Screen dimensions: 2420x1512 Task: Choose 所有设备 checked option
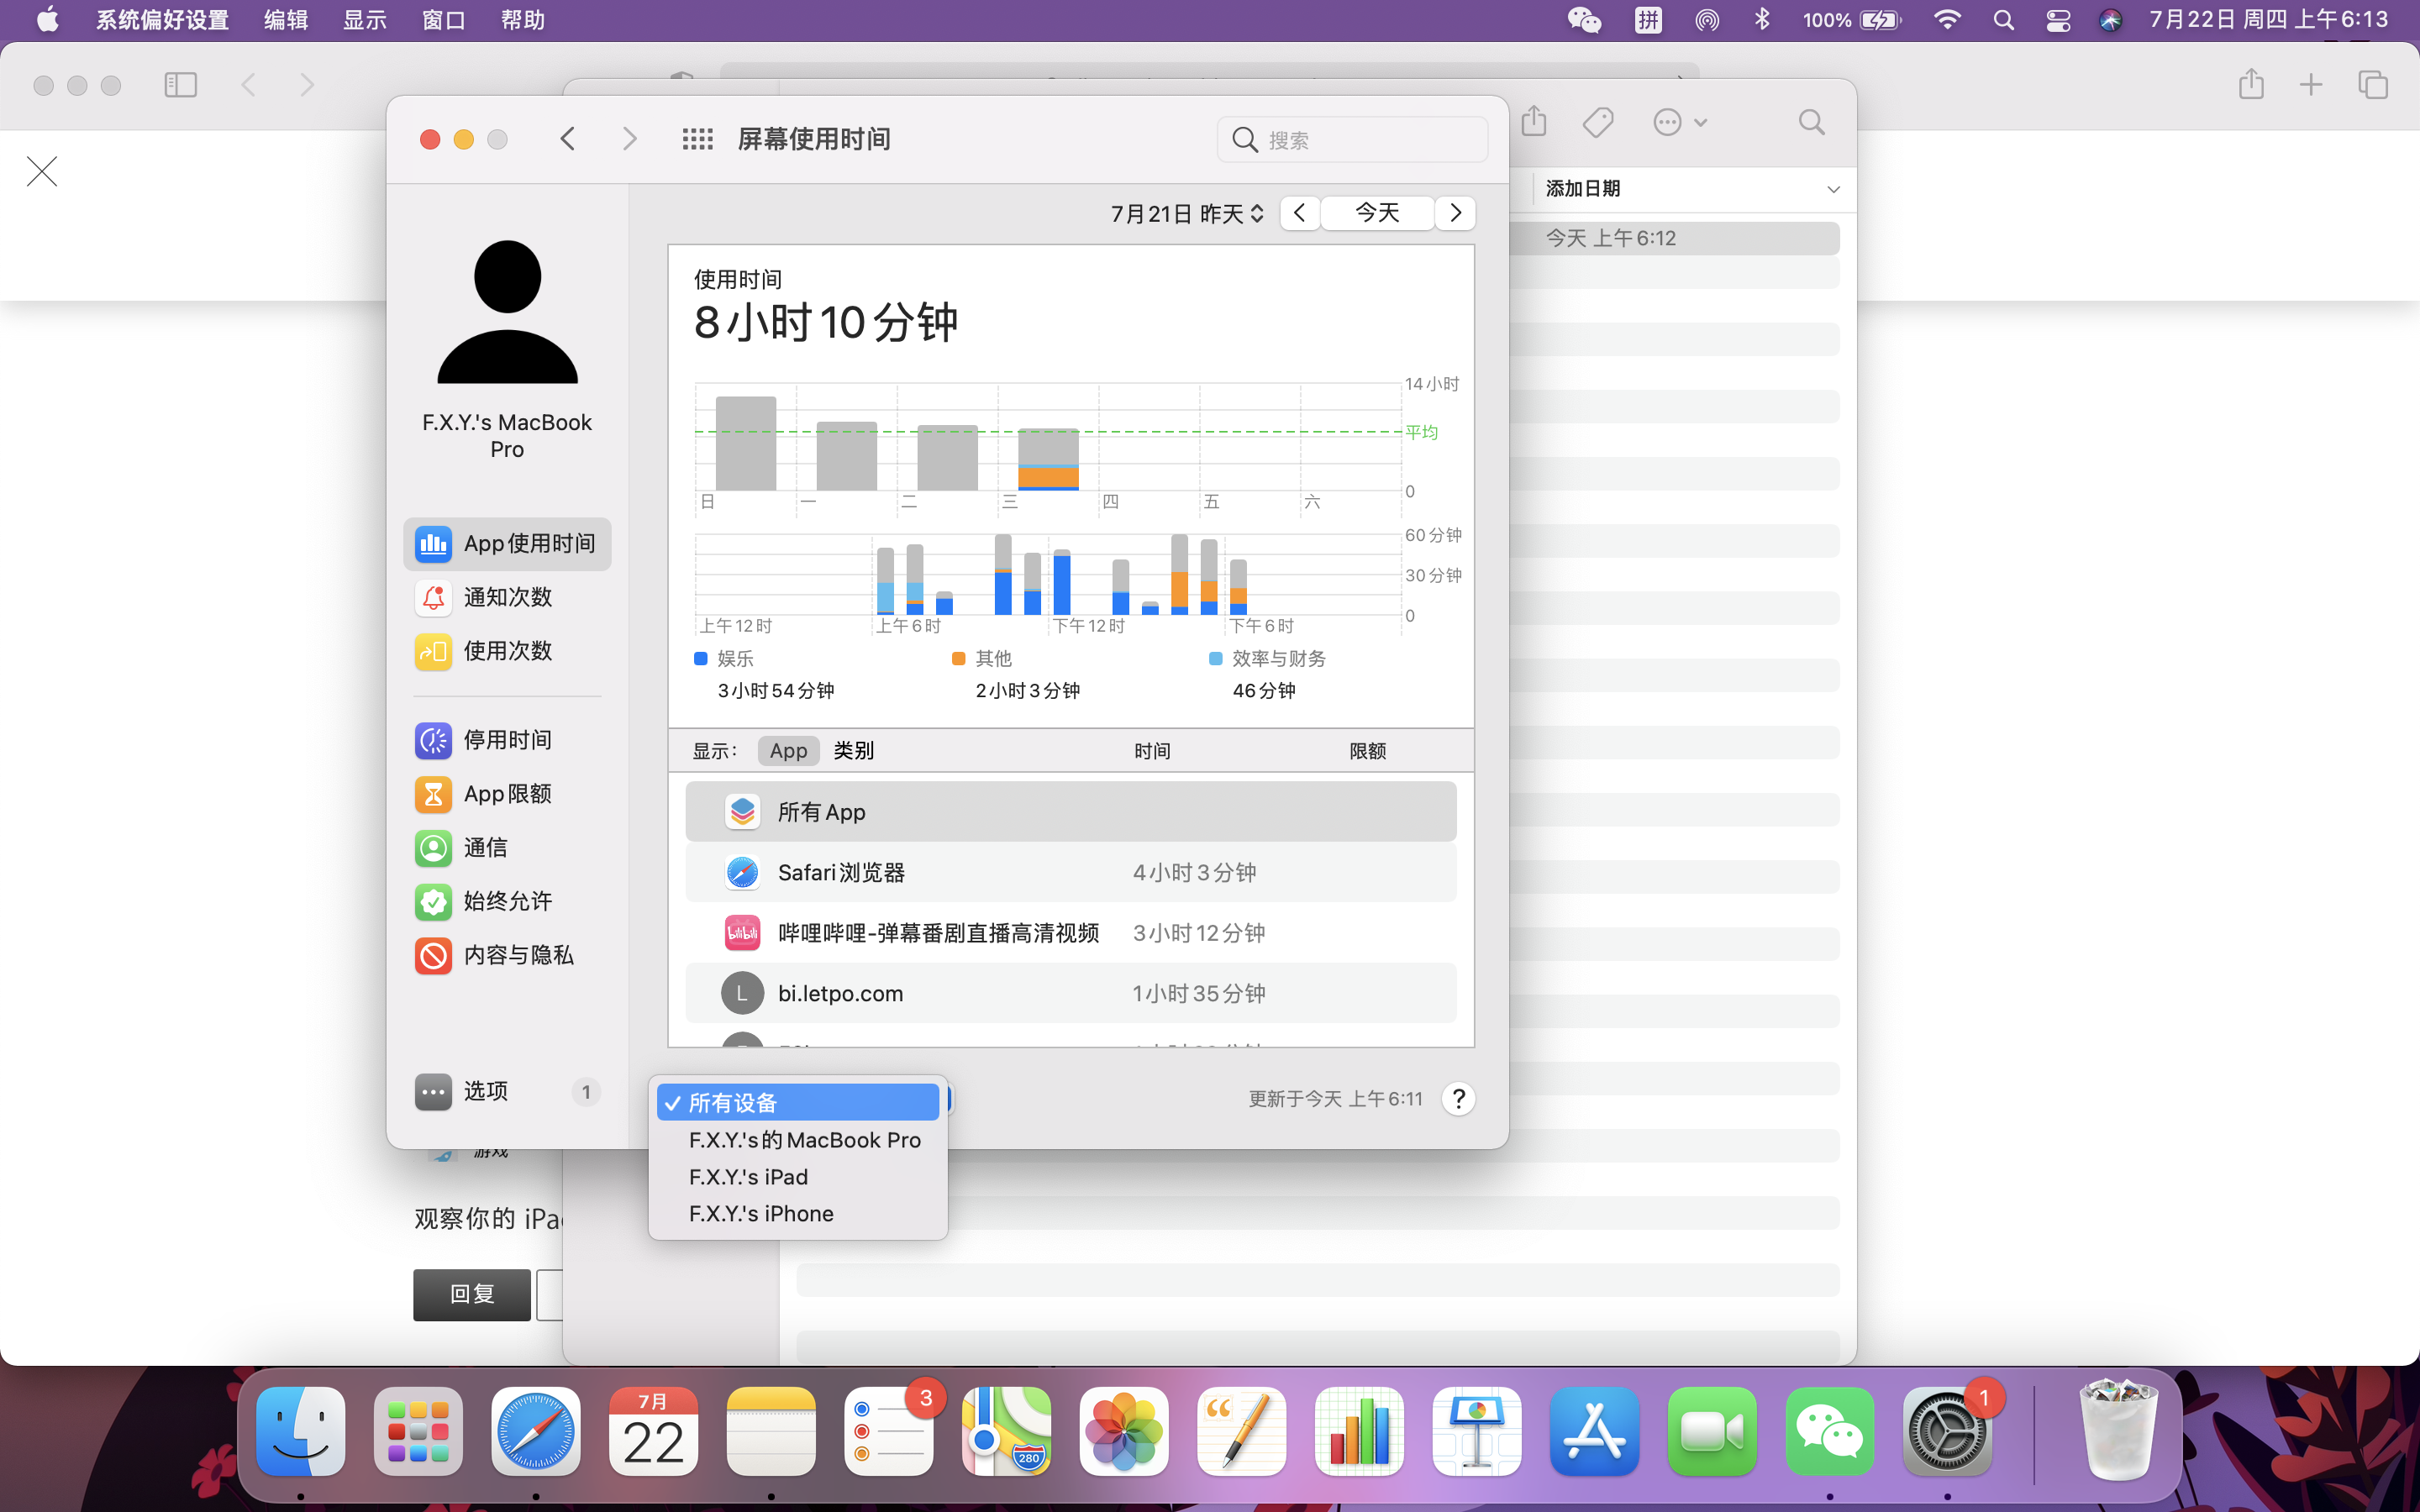(x=797, y=1102)
